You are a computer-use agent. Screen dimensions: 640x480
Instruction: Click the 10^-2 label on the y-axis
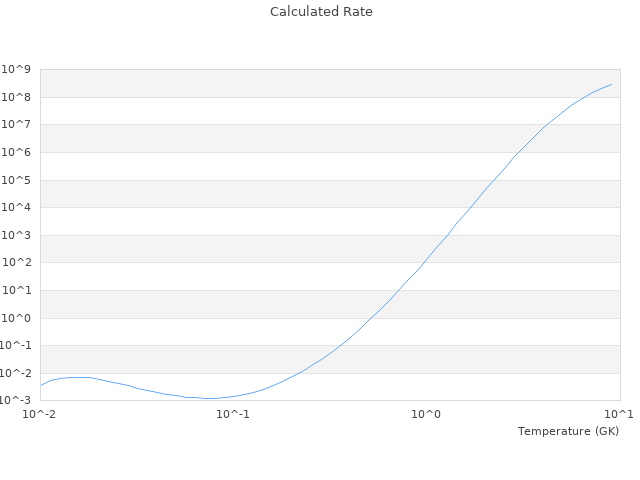point(17,373)
